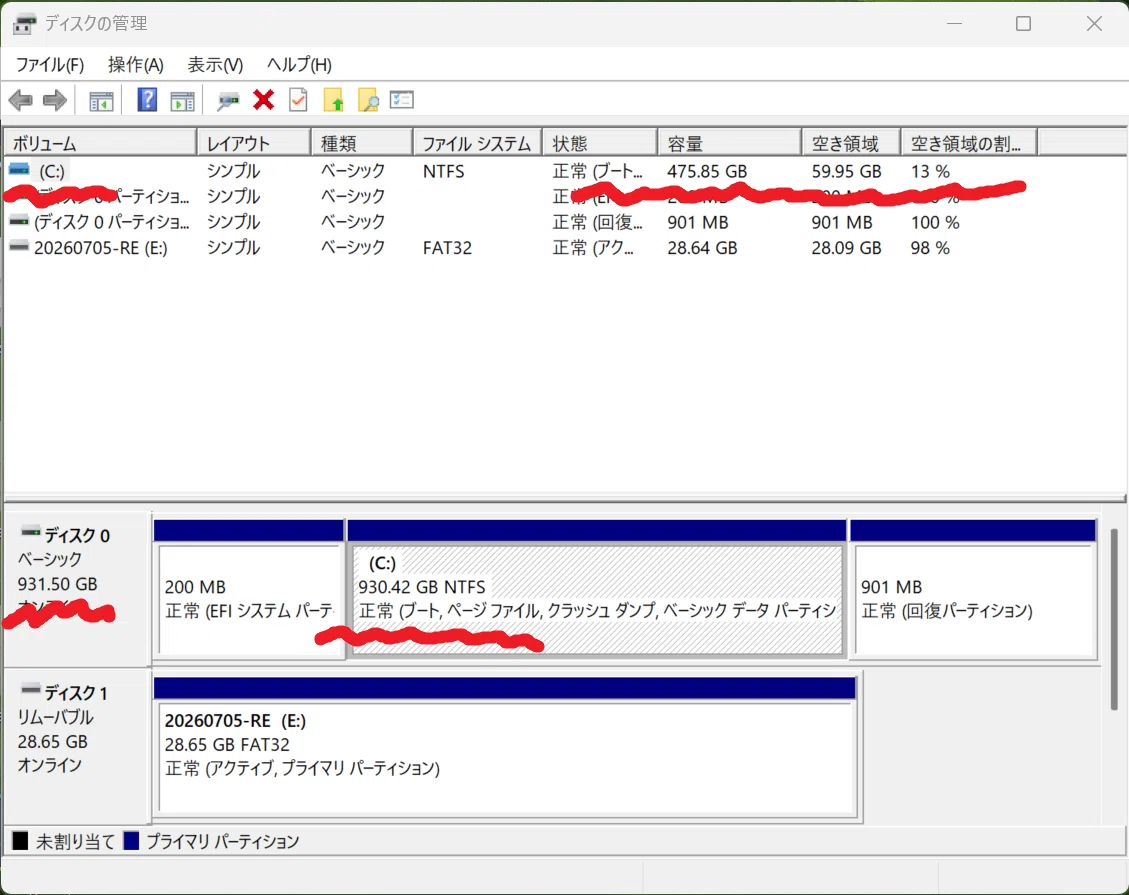Click the ディスクの管理 title bar app icon

point(24,24)
